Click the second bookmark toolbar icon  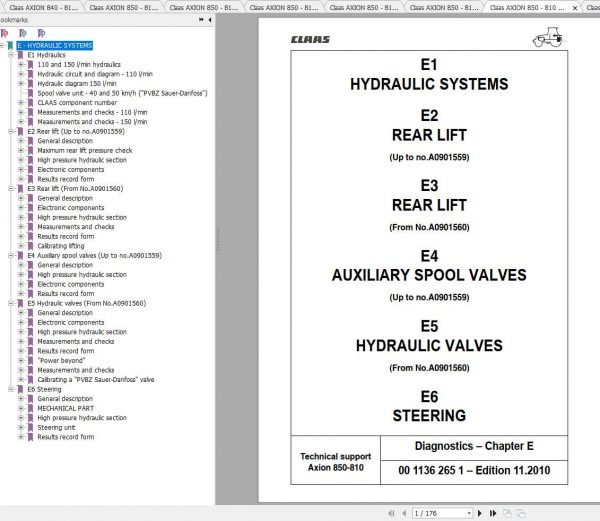23,34
